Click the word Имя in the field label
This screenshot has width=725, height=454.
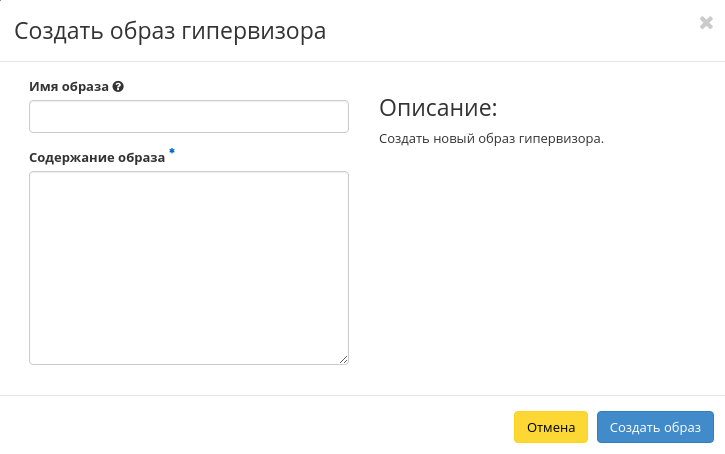point(43,87)
